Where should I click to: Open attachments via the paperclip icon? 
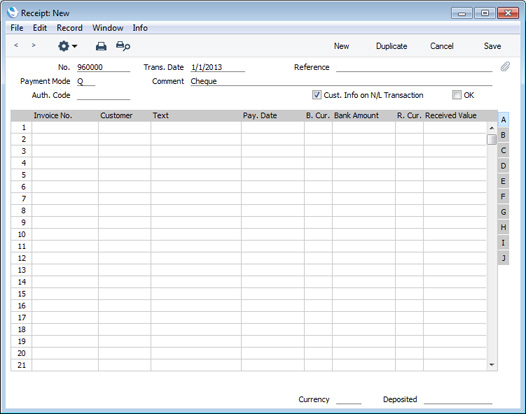[x=505, y=66]
